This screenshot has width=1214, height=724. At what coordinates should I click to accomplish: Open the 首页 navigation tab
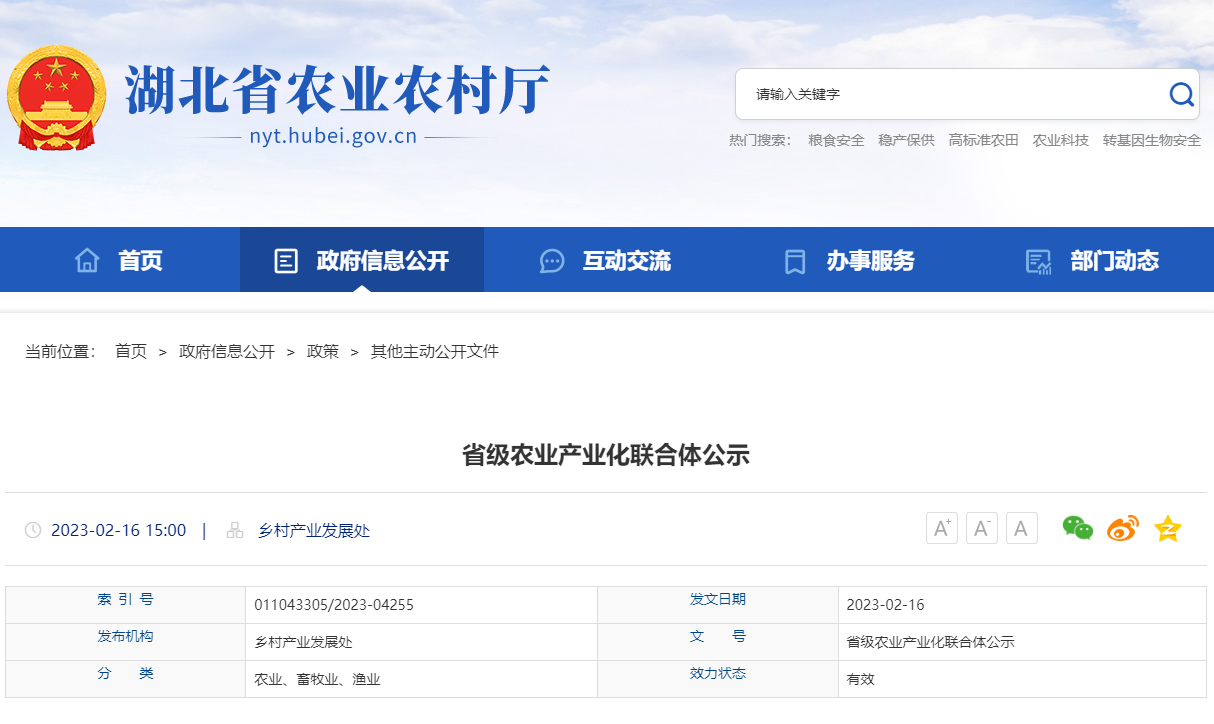(x=119, y=261)
